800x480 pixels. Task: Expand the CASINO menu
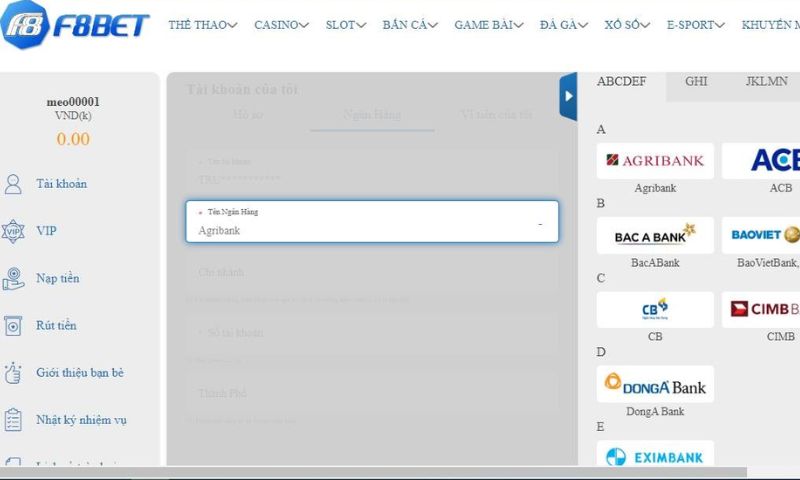(x=282, y=25)
